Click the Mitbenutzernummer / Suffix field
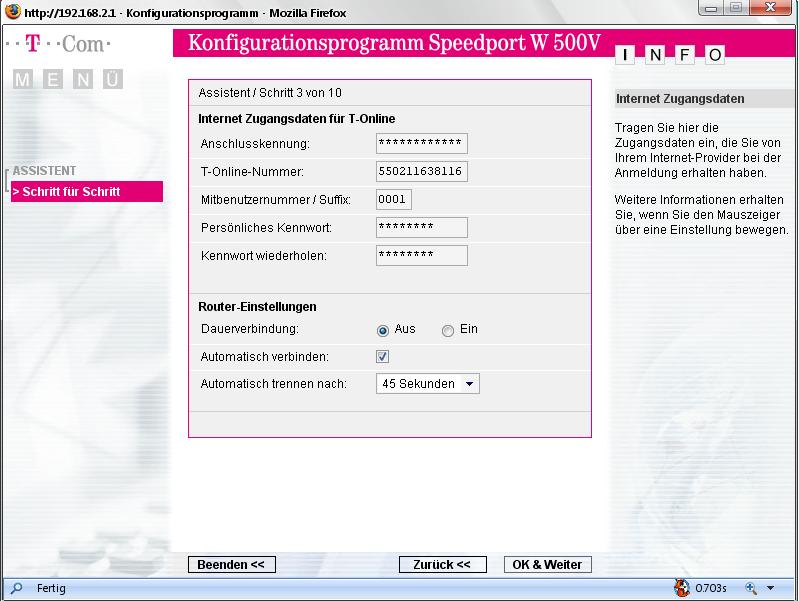The image size is (799, 601). pyautogui.click(x=393, y=199)
